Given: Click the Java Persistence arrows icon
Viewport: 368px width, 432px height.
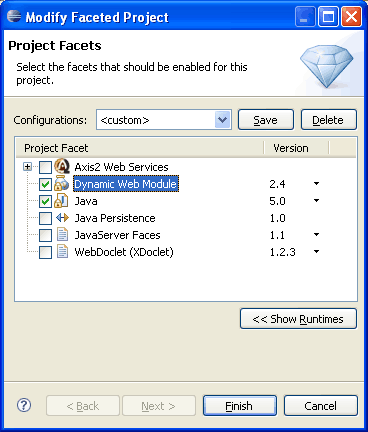Looking at the screenshot, I should pos(62,218).
